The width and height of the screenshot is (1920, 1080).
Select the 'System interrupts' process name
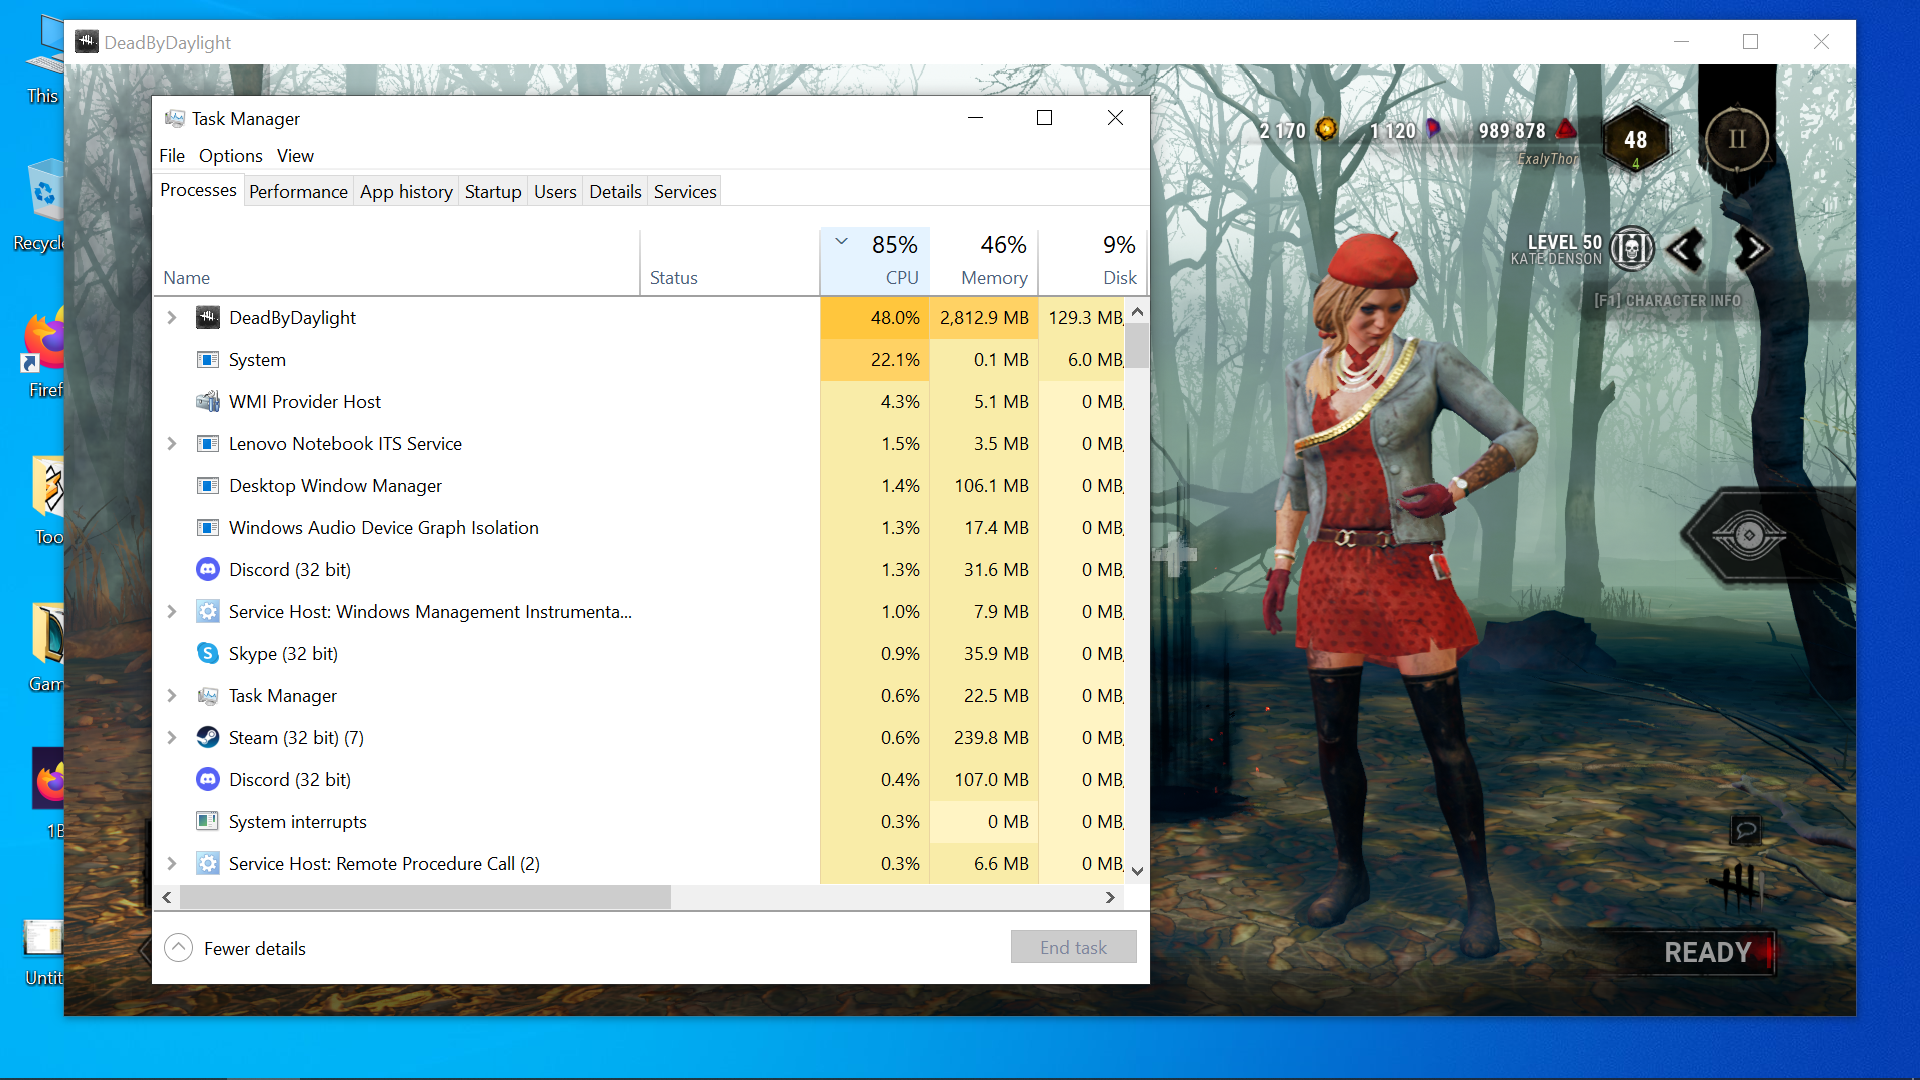298,822
